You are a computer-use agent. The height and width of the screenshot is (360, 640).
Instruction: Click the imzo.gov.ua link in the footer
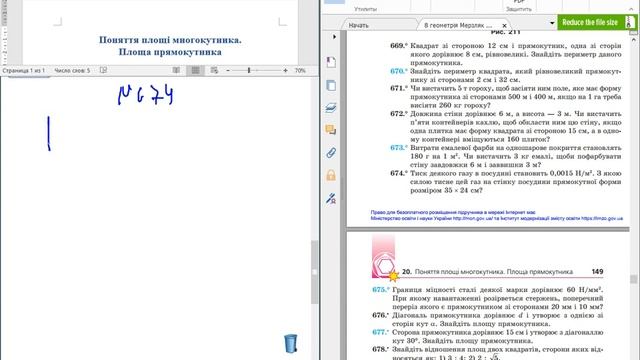tap(602, 218)
